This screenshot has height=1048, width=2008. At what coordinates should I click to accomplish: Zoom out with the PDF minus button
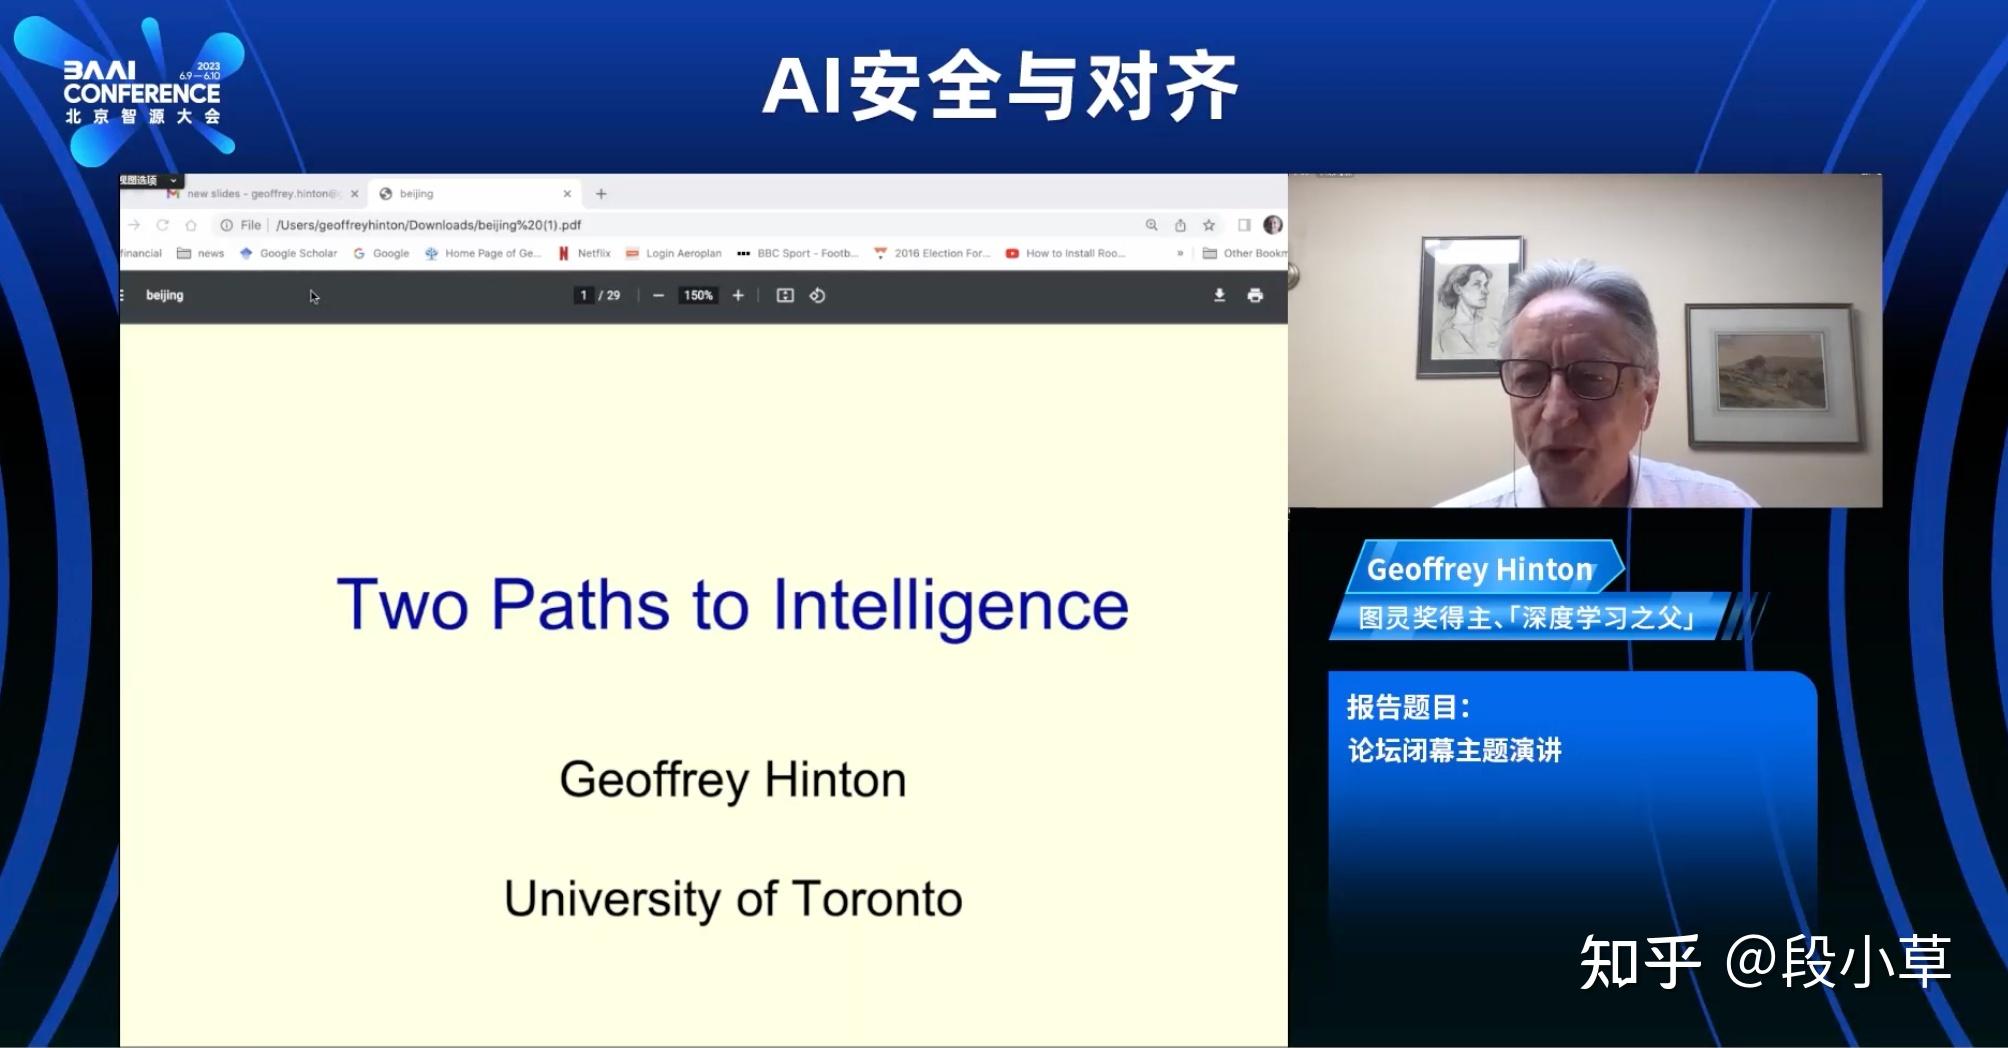(x=658, y=295)
